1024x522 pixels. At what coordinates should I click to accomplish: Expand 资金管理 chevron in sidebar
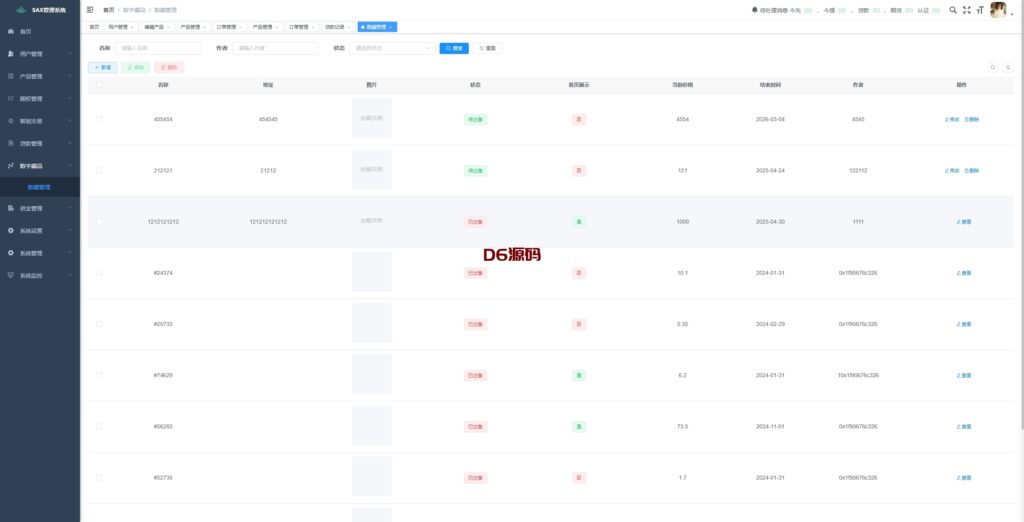point(69,208)
